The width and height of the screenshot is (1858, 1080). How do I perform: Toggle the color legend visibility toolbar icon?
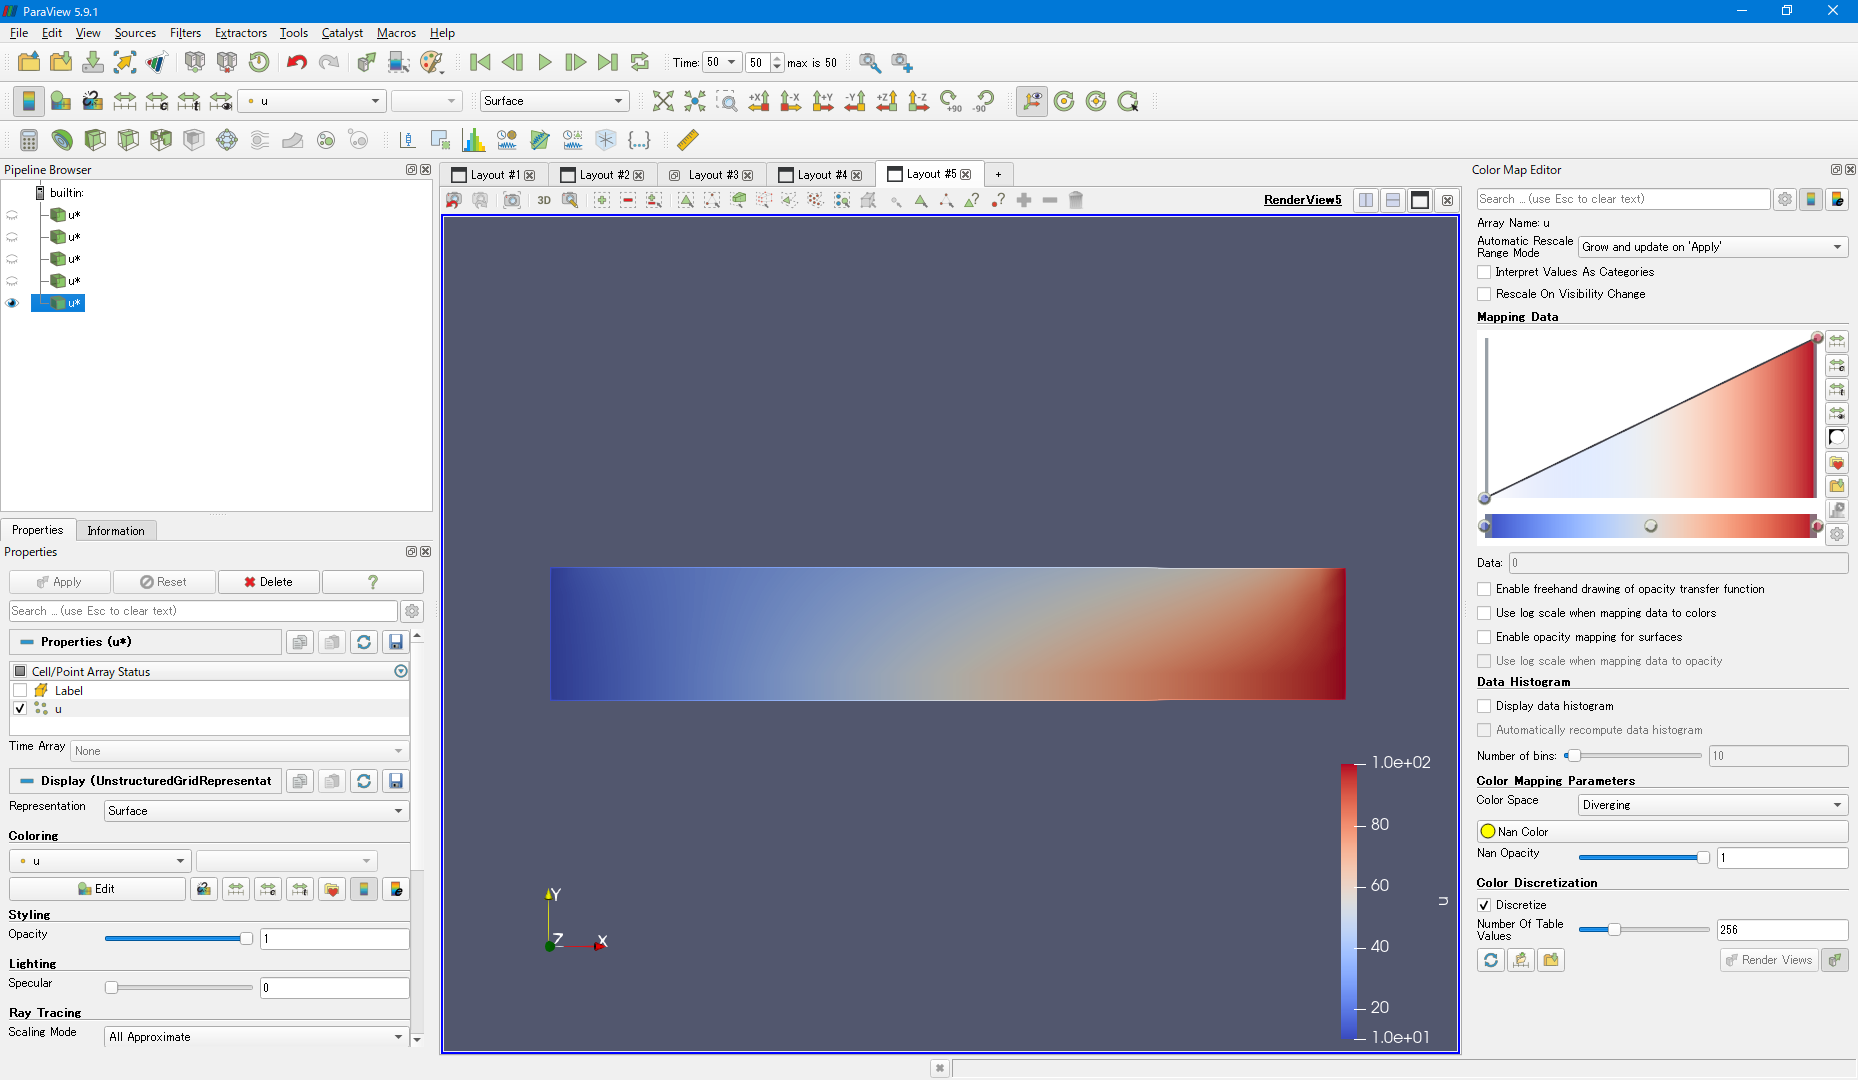(29, 101)
